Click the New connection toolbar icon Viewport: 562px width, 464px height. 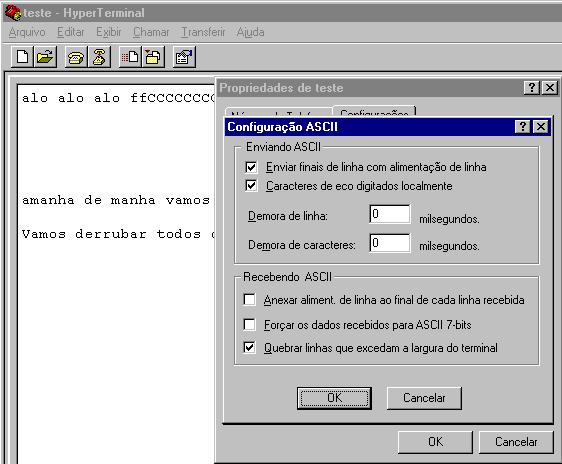pyautogui.click(x=22, y=57)
